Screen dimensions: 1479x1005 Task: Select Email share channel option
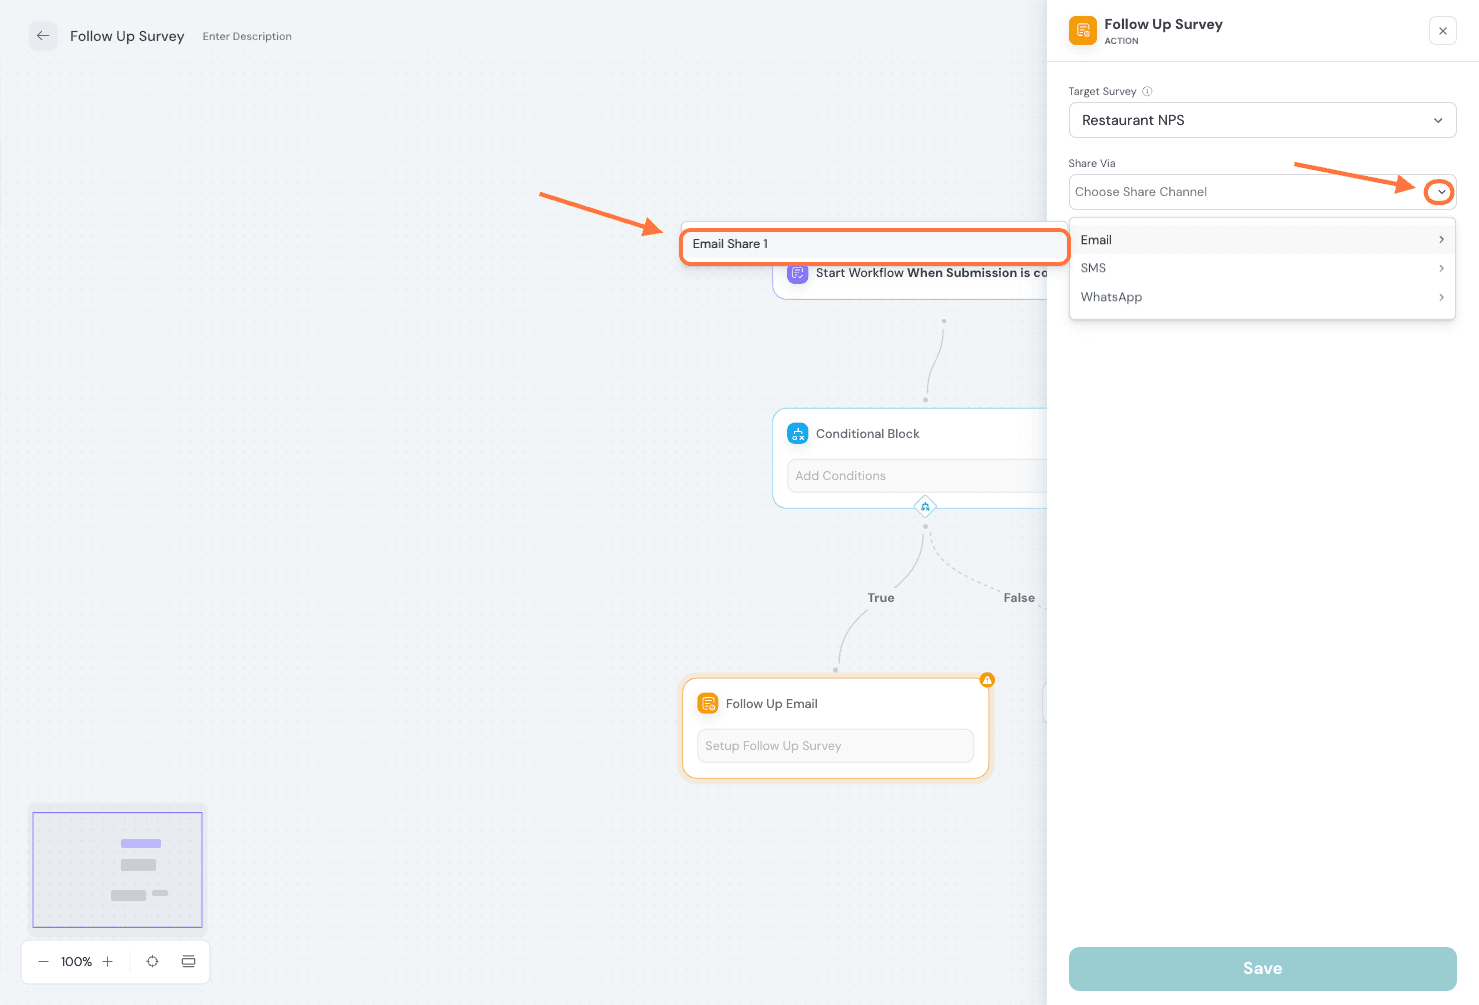(1096, 240)
